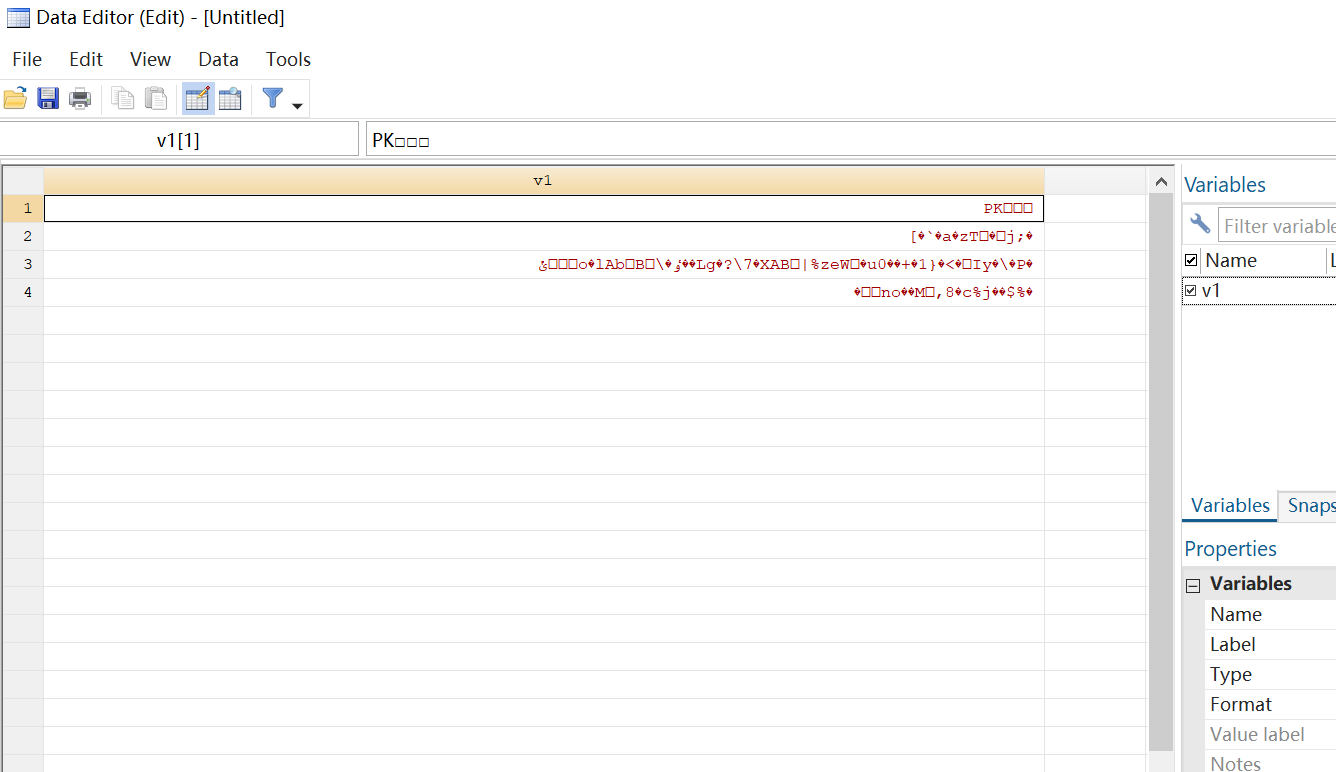Click the Open file folder icon
Screen dimensions: 1336x772
coord(16,99)
